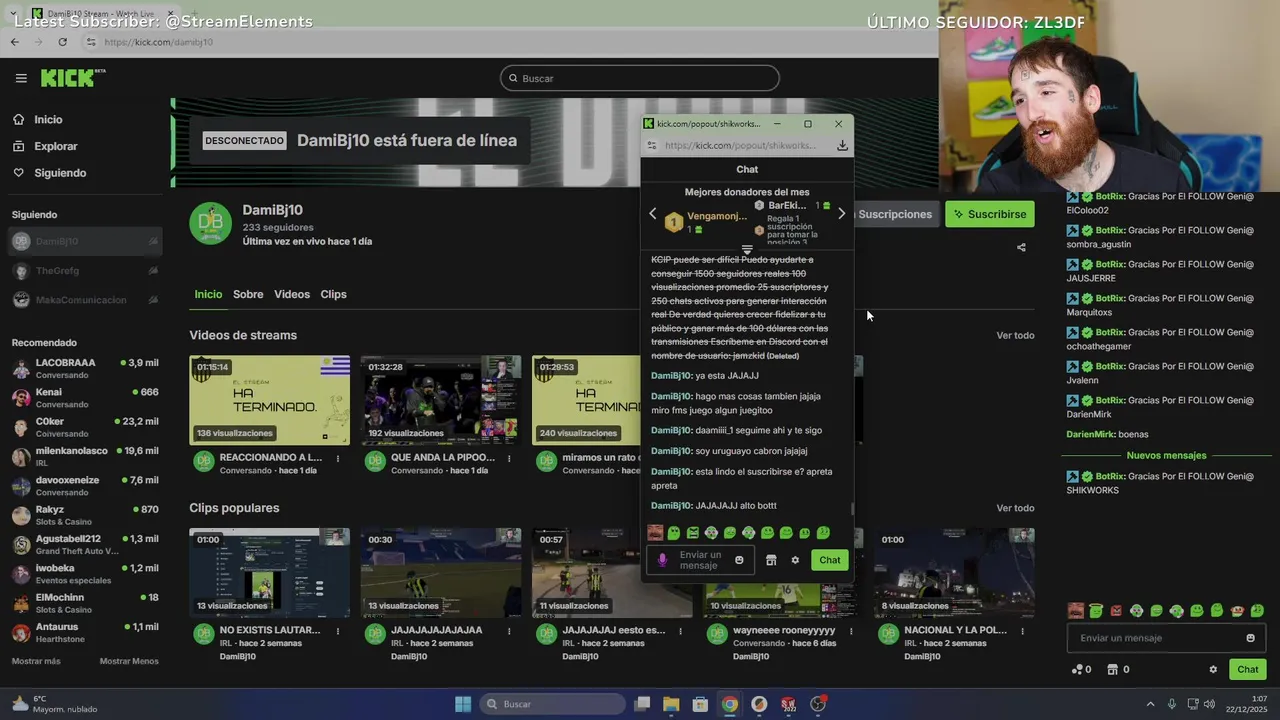
Task: Open the hamburger menu beside the Kick logo
Action: (21, 78)
